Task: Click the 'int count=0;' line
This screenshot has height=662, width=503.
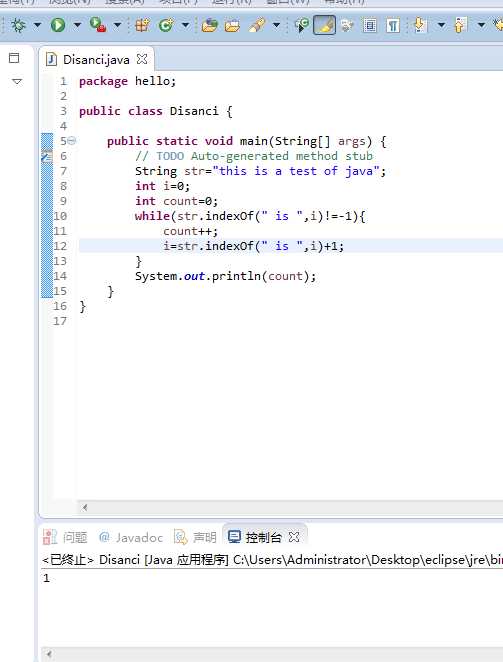Action: point(177,201)
